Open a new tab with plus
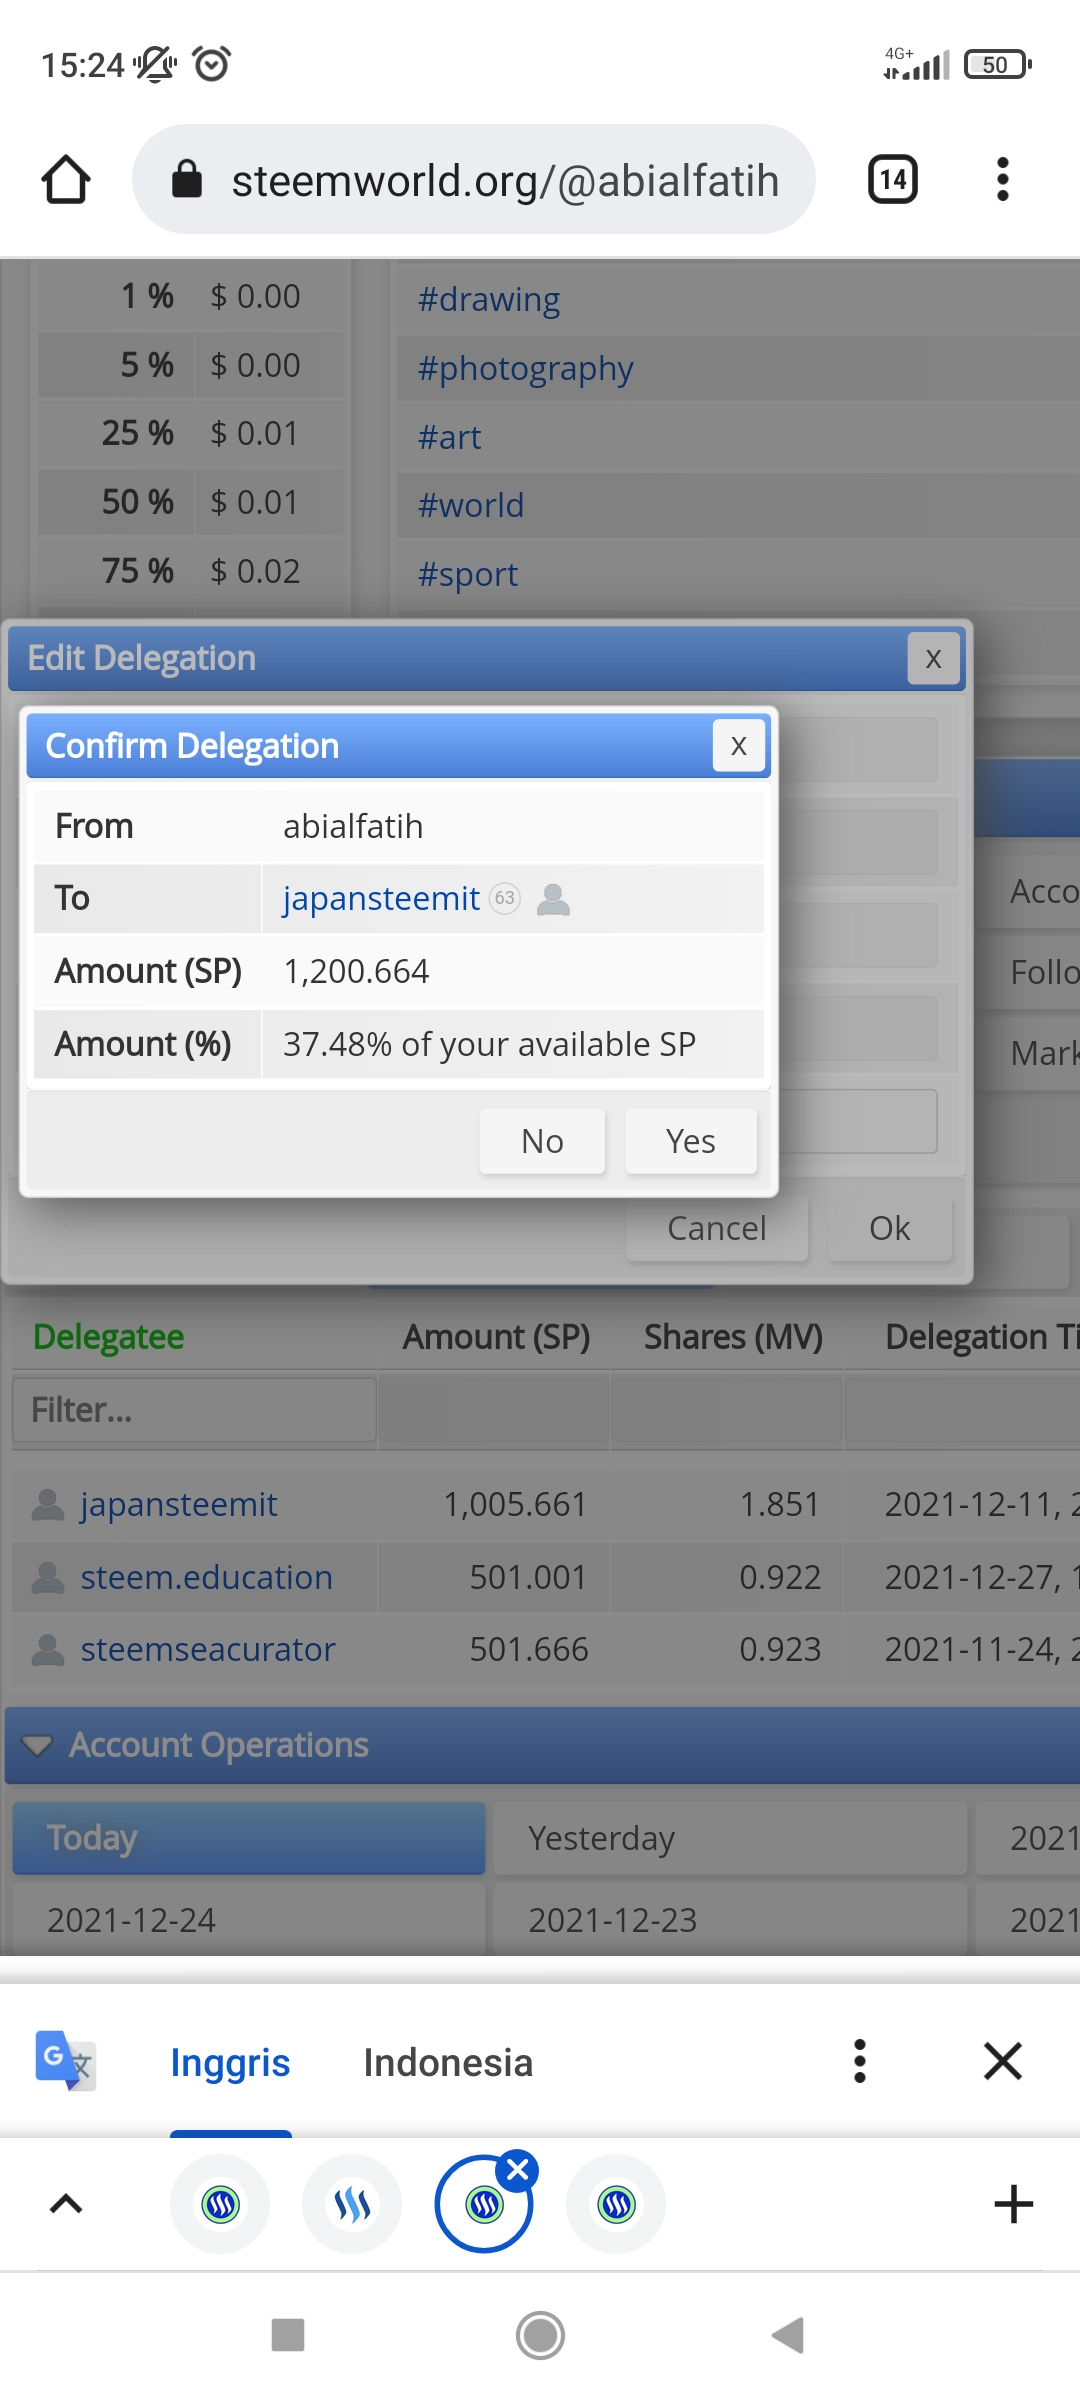The image size is (1080, 2400). 1013,2204
